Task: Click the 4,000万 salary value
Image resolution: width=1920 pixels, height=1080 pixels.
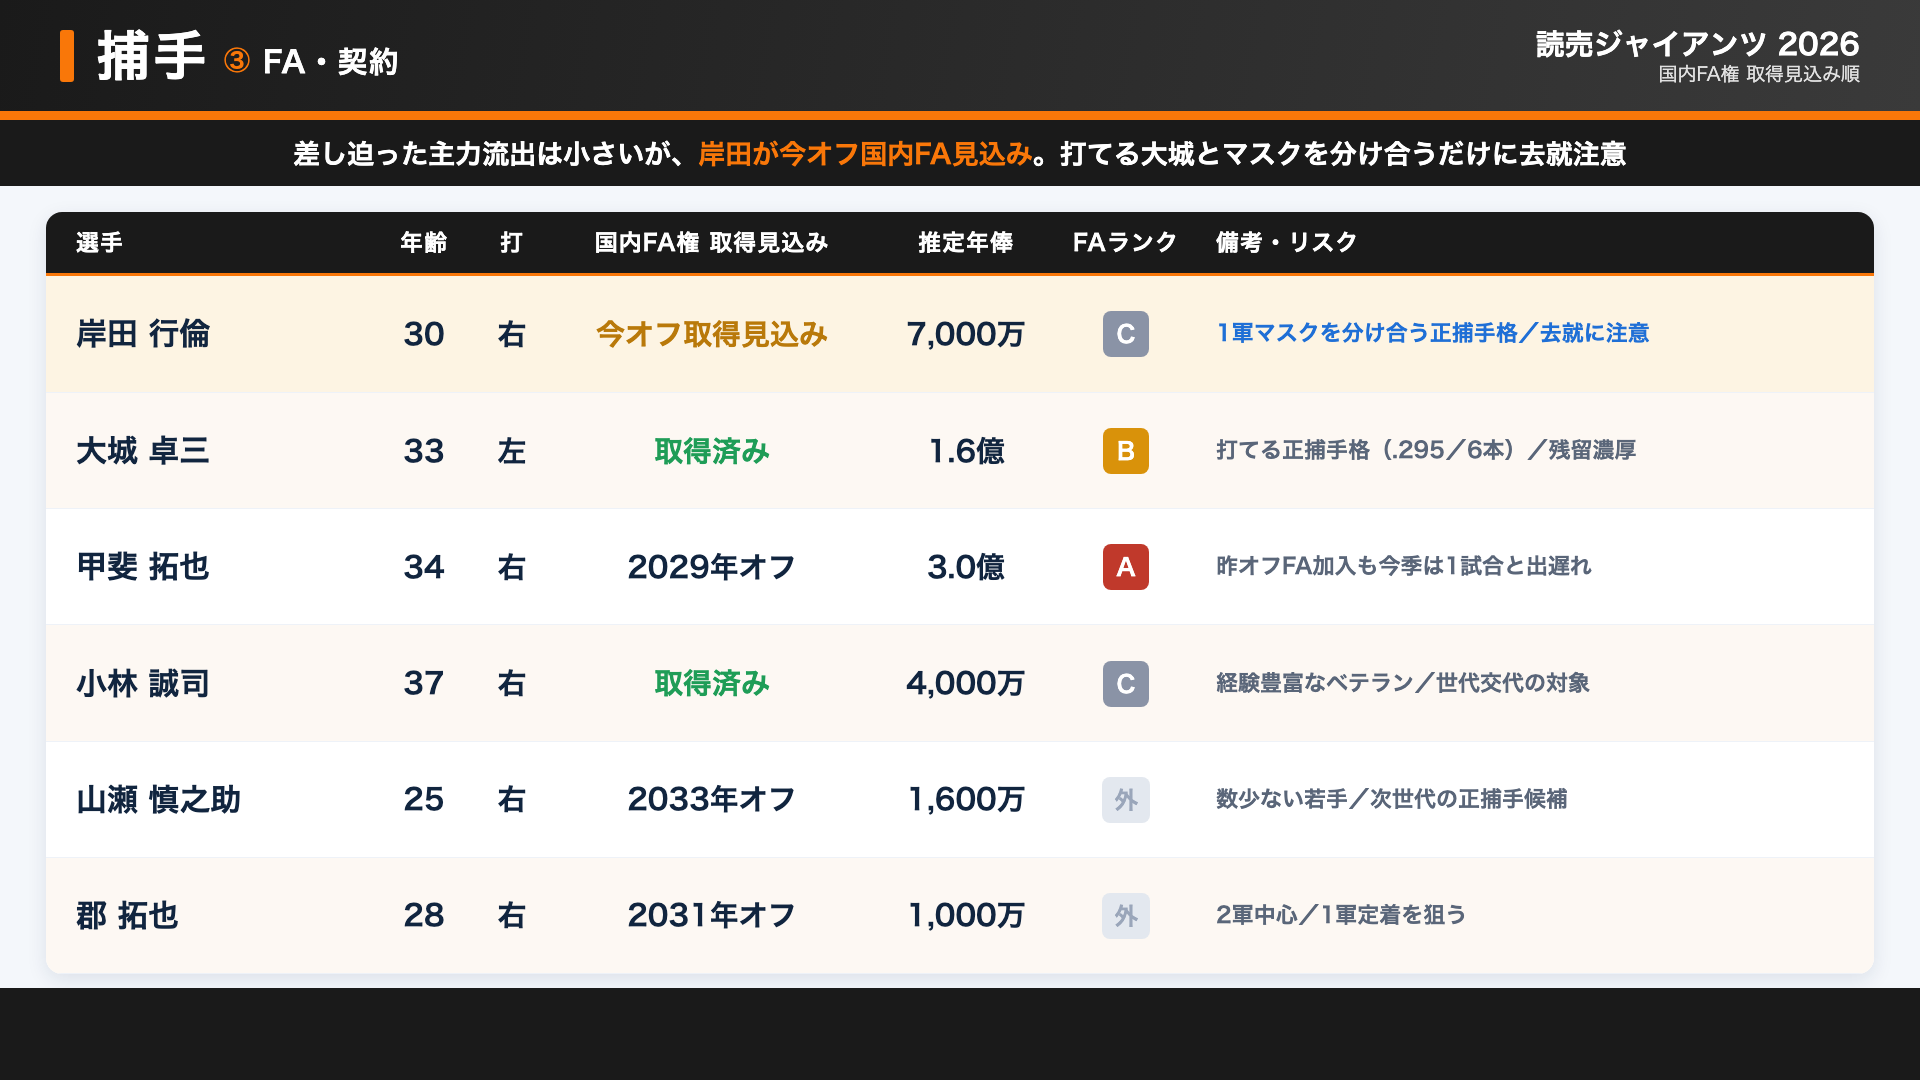Action: [966, 684]
